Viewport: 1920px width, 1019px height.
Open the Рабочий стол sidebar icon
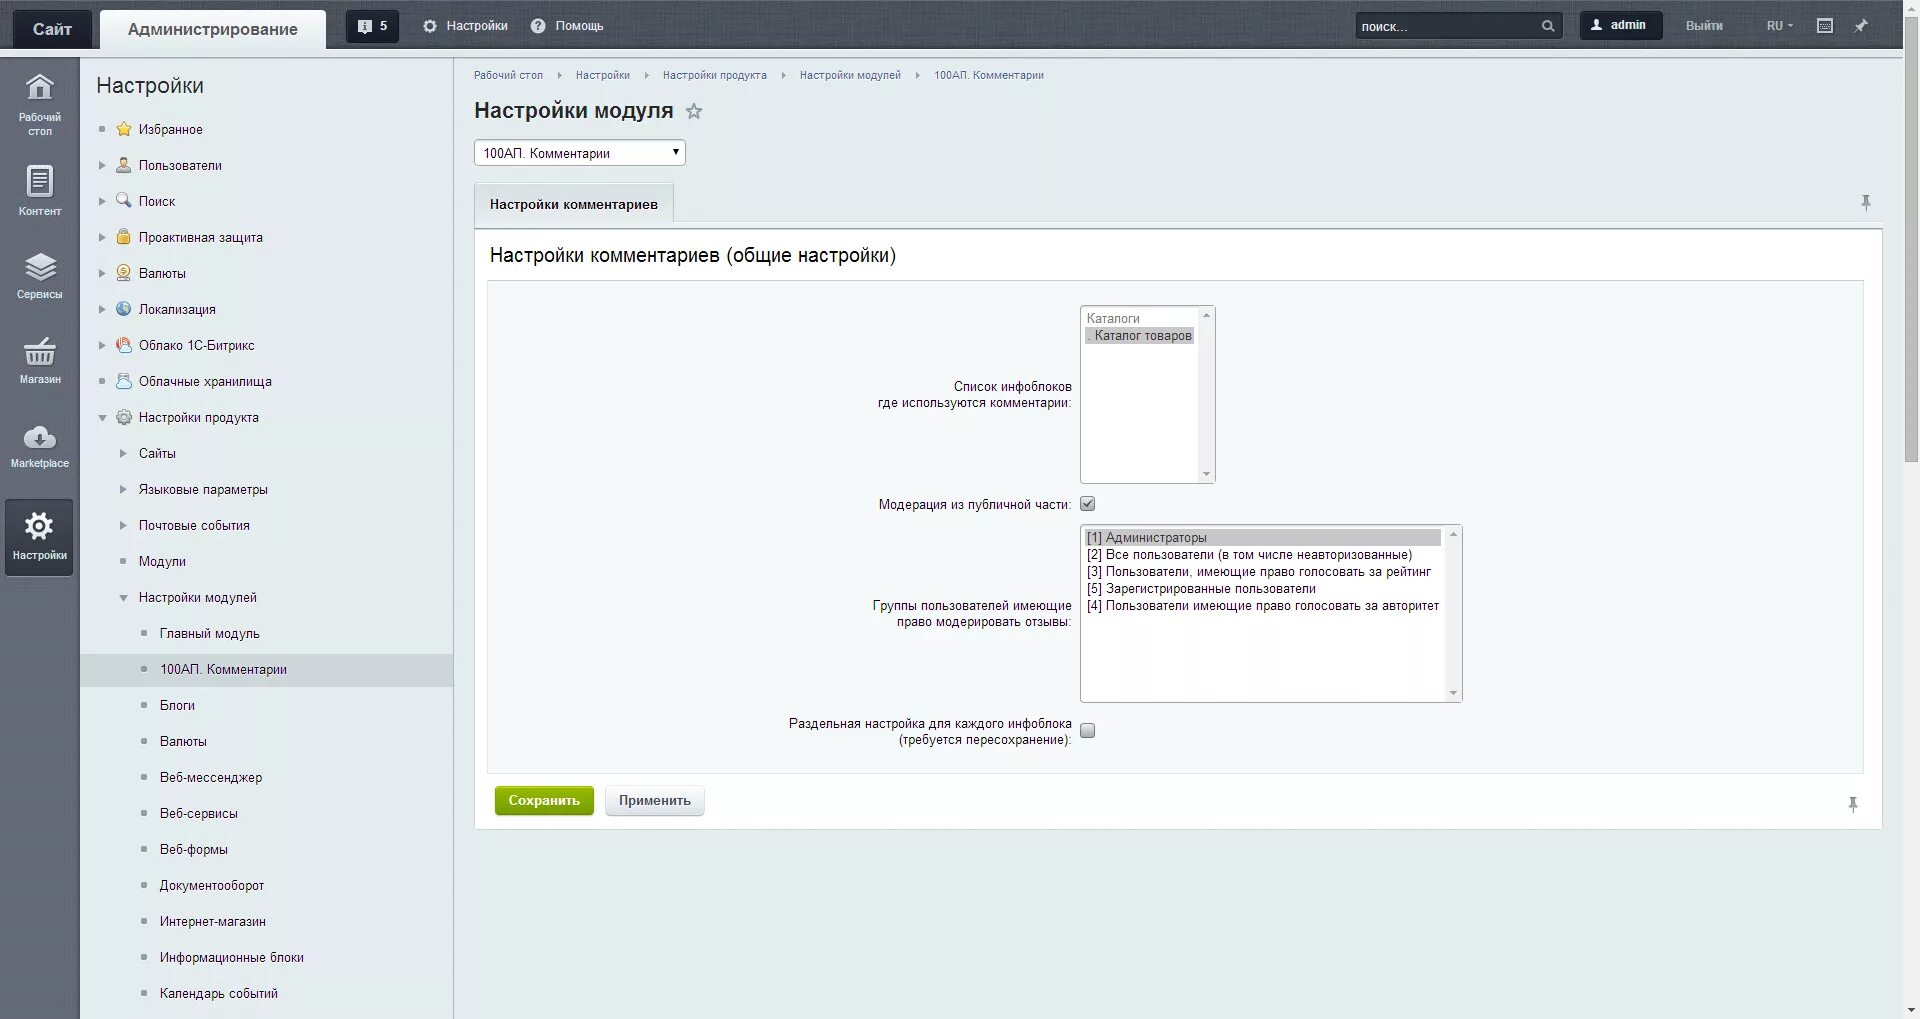point(39,103)
